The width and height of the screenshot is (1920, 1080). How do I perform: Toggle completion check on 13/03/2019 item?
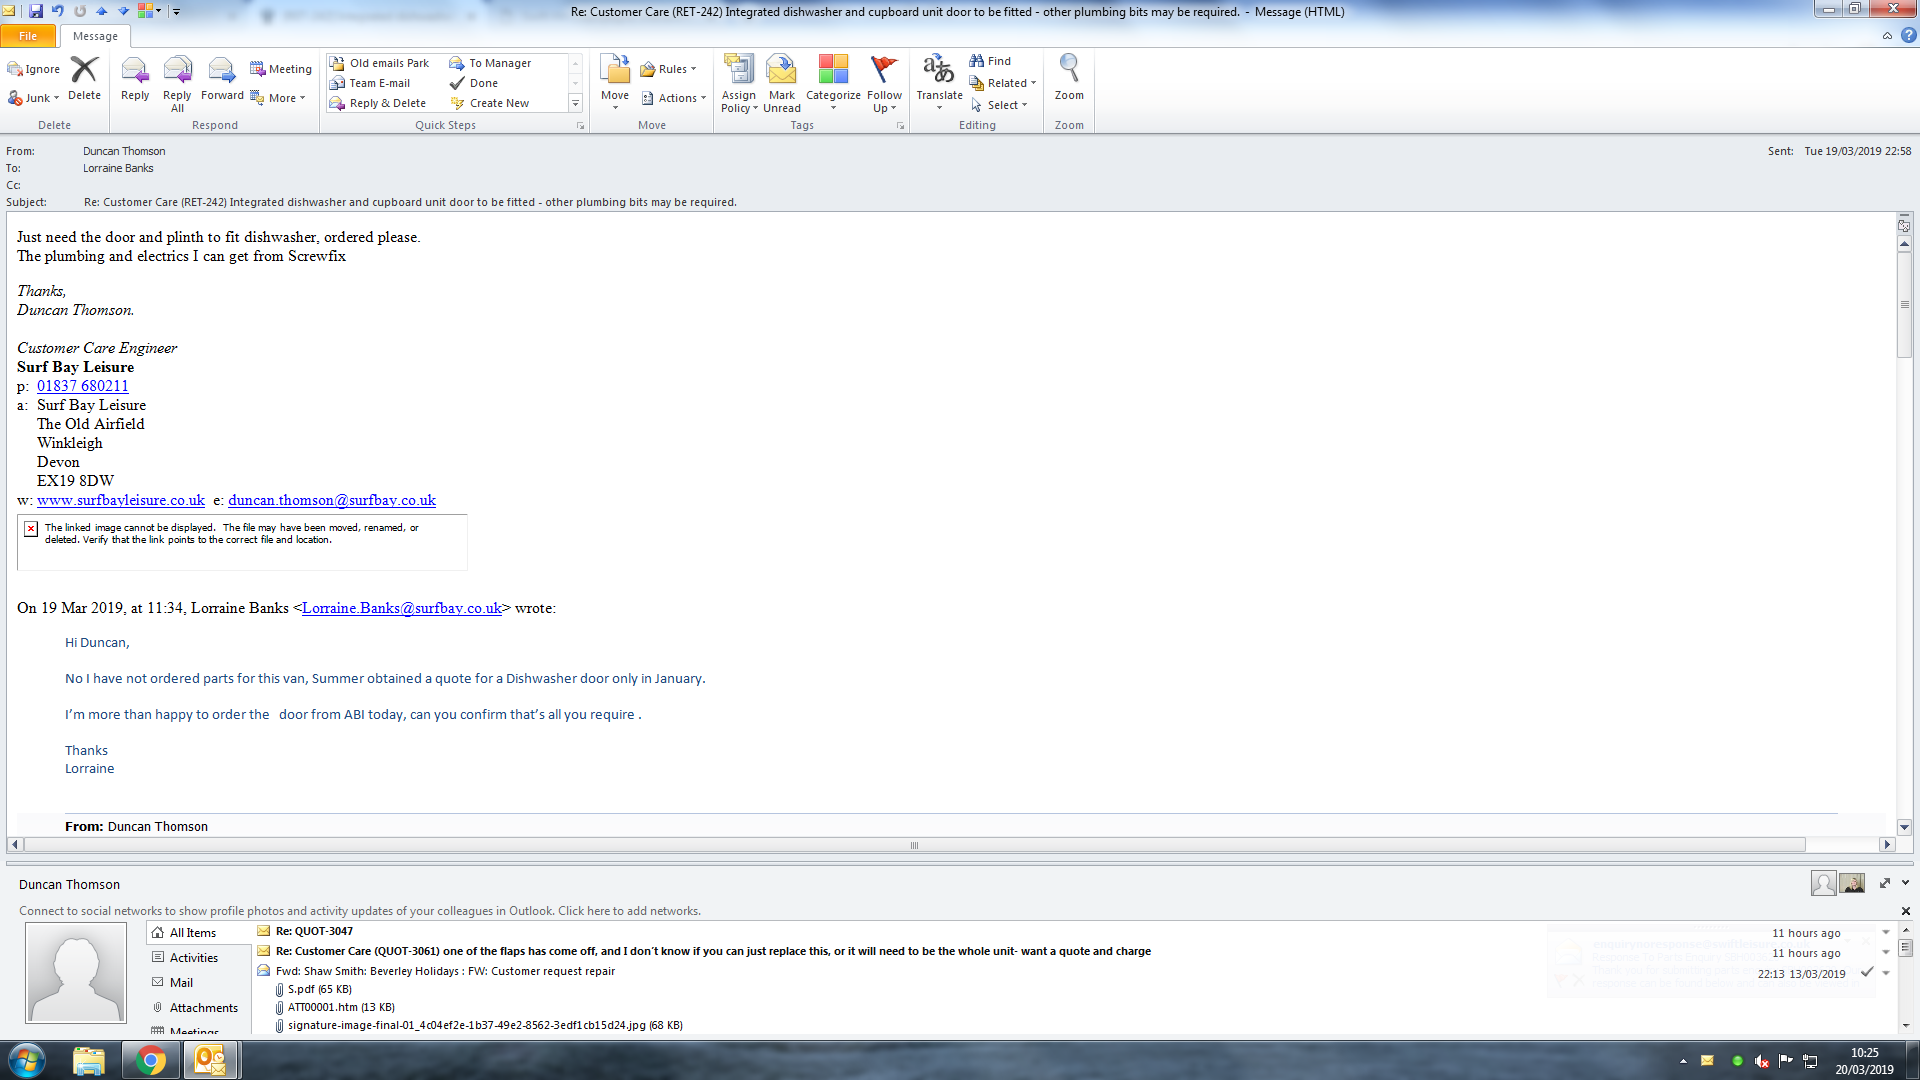(x=1866, y=972)
